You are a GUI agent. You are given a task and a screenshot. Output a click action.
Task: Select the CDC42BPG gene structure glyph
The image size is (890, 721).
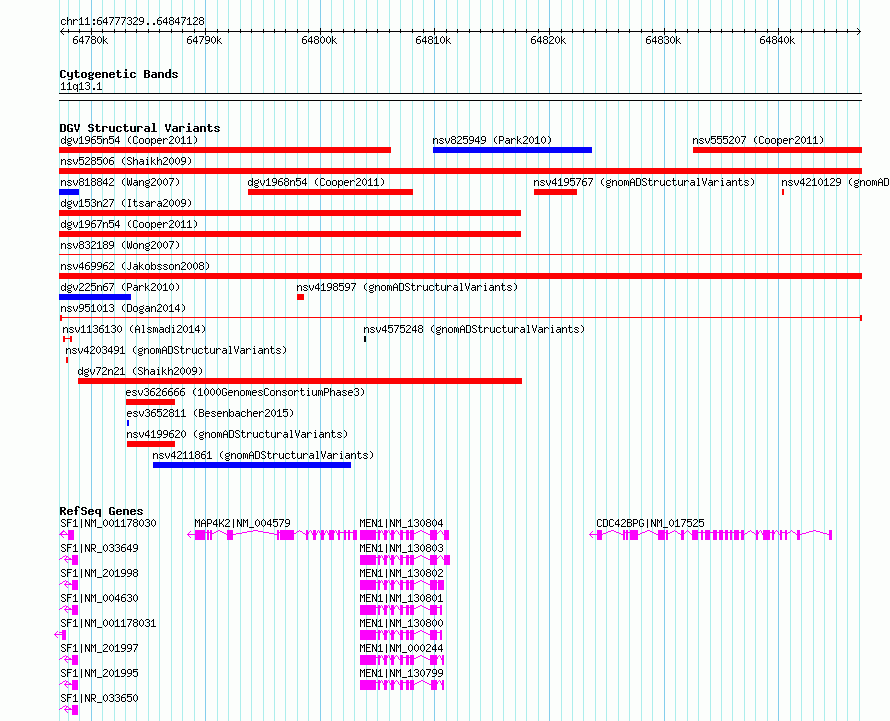[x=711, y=535]
